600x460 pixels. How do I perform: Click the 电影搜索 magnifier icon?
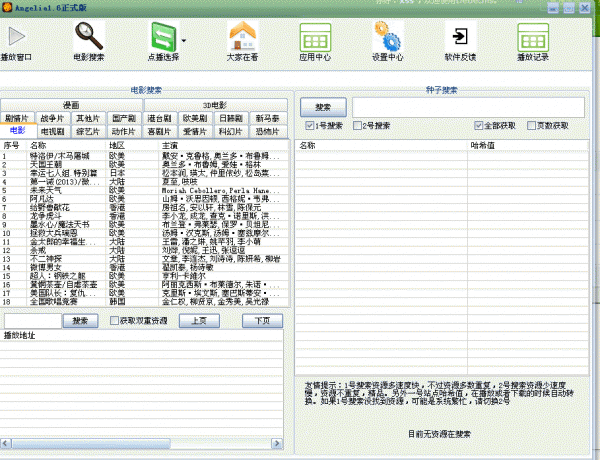pos(89,38)
